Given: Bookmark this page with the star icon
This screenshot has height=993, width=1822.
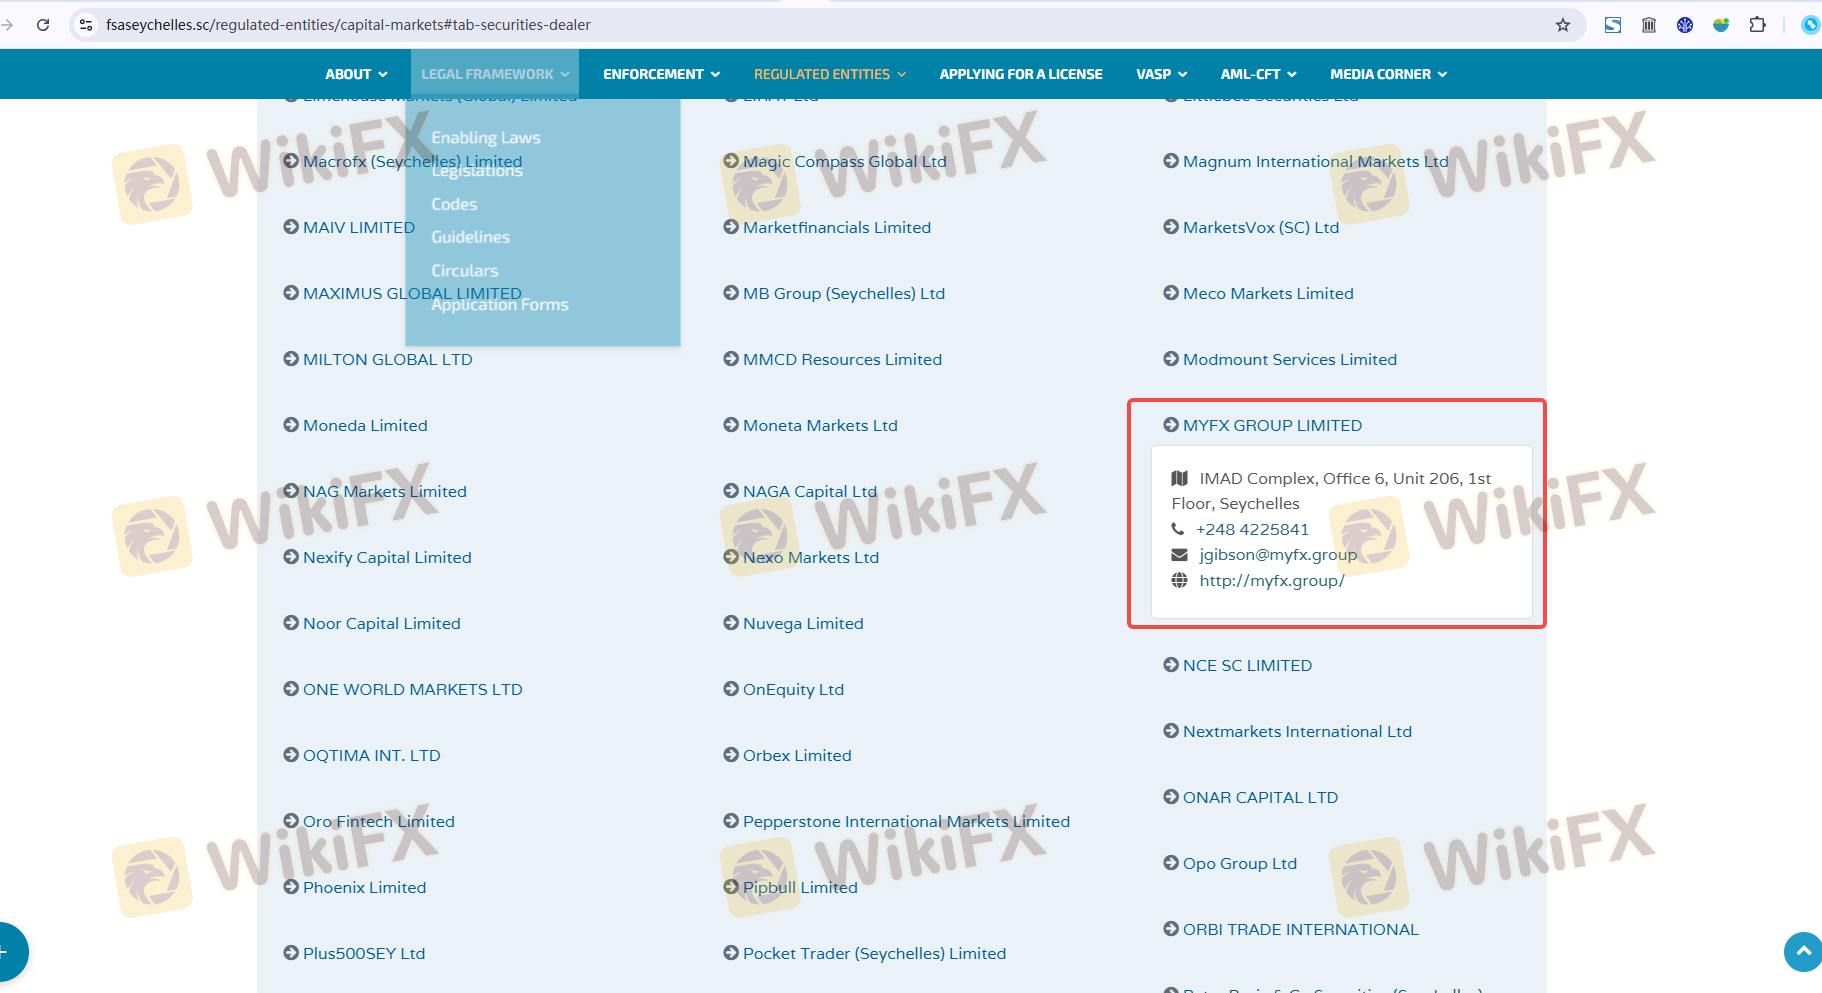Looking at the screenshot, I should click(x=1563, y=25).
